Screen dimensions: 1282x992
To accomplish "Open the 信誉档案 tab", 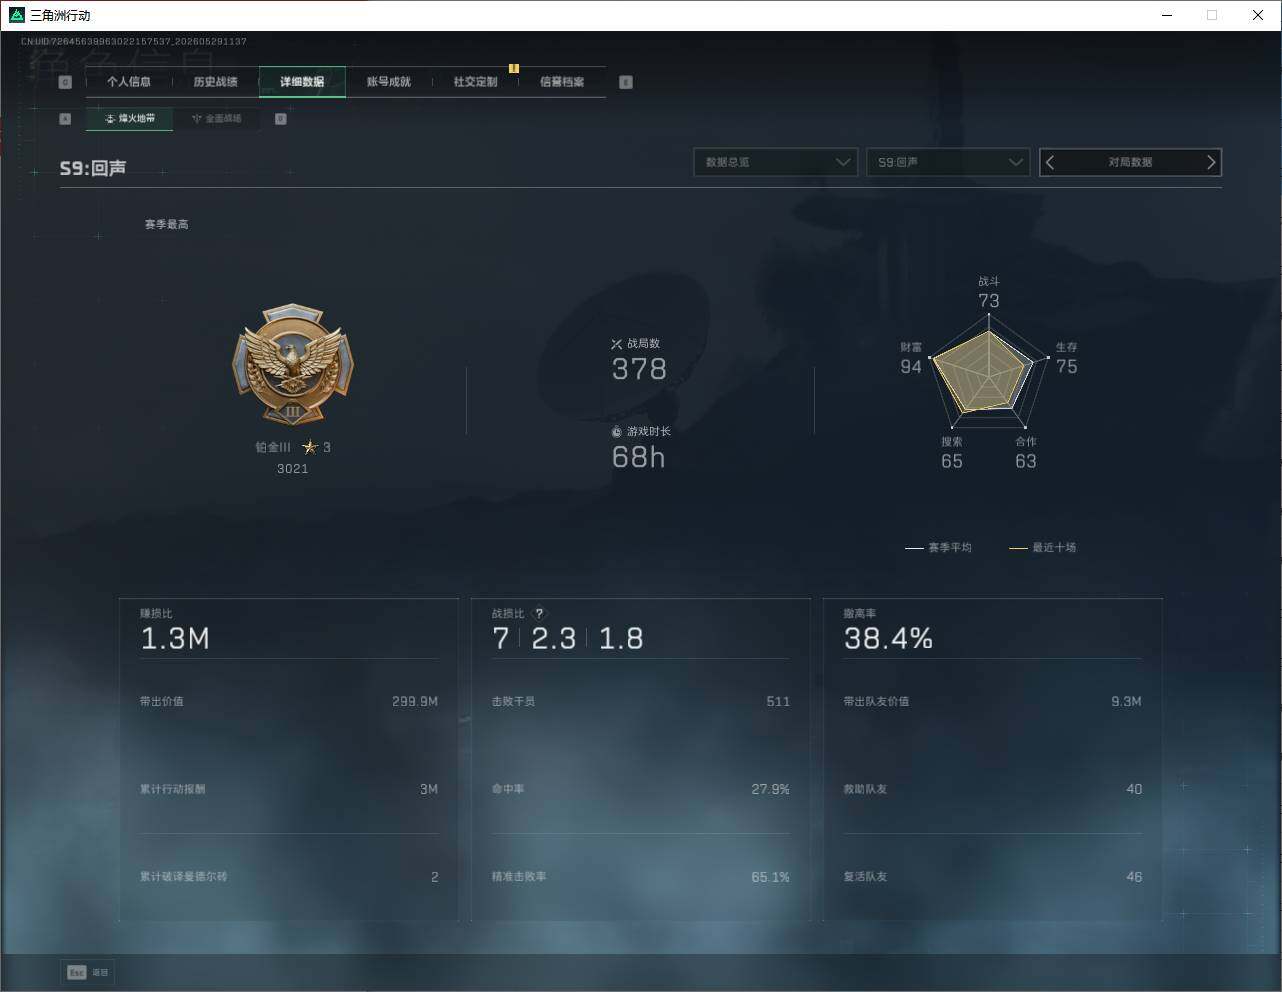I will click(562, 82).
